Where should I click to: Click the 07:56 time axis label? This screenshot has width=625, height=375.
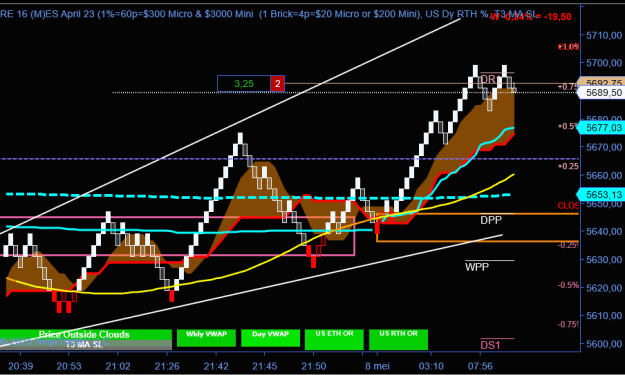coord(480,366)
